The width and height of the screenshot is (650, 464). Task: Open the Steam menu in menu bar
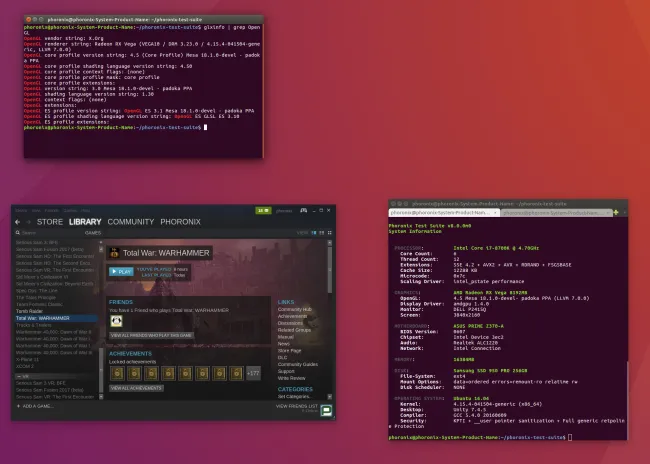(x=21, y=211)
